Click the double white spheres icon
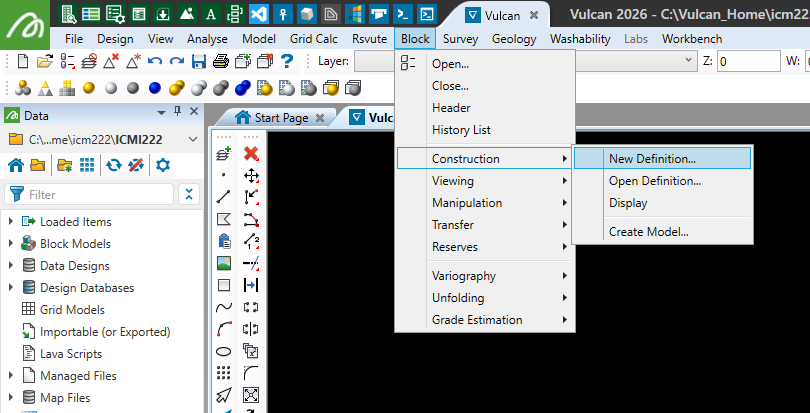810x413 pixels. [199, 88]
